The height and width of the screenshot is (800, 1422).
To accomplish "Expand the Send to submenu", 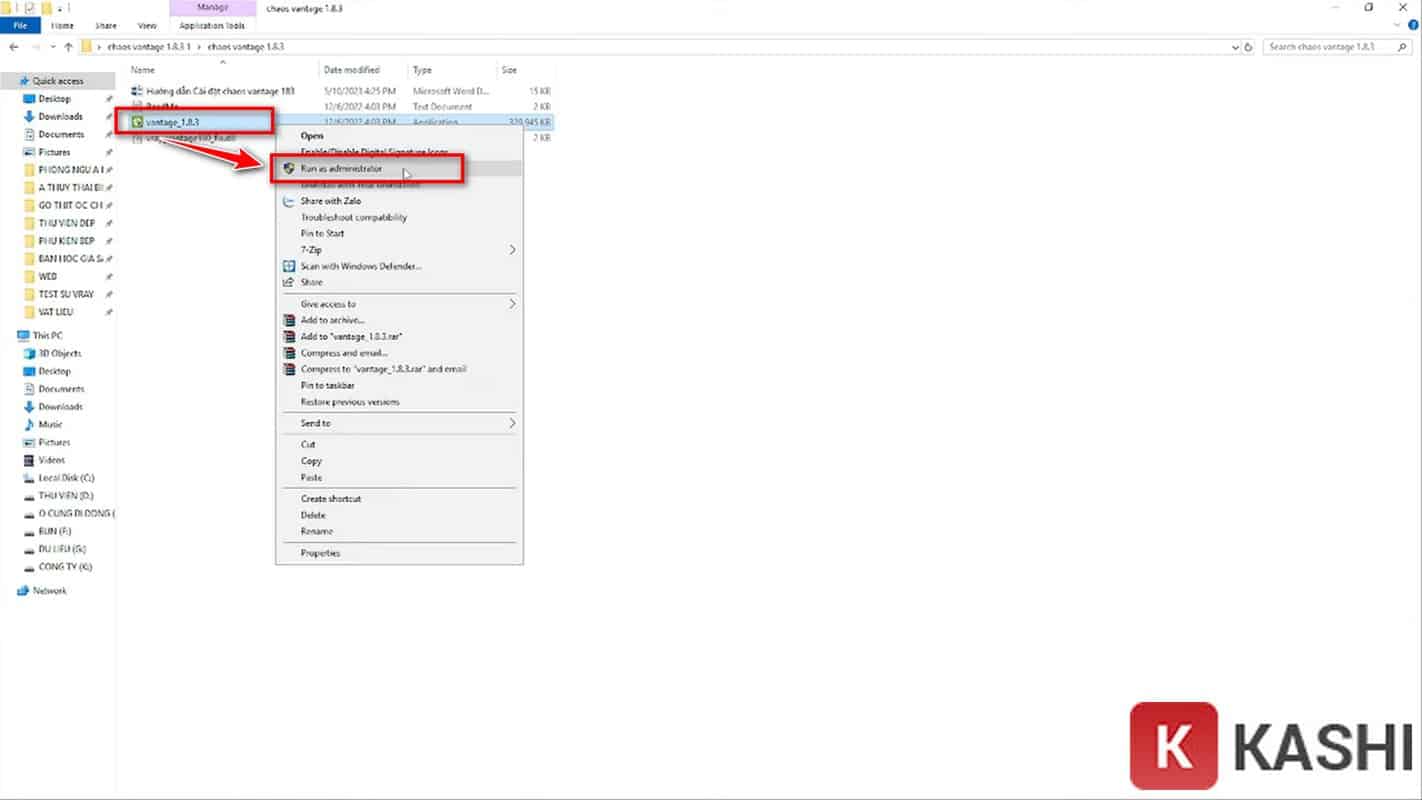I will [x=513, y=424].
